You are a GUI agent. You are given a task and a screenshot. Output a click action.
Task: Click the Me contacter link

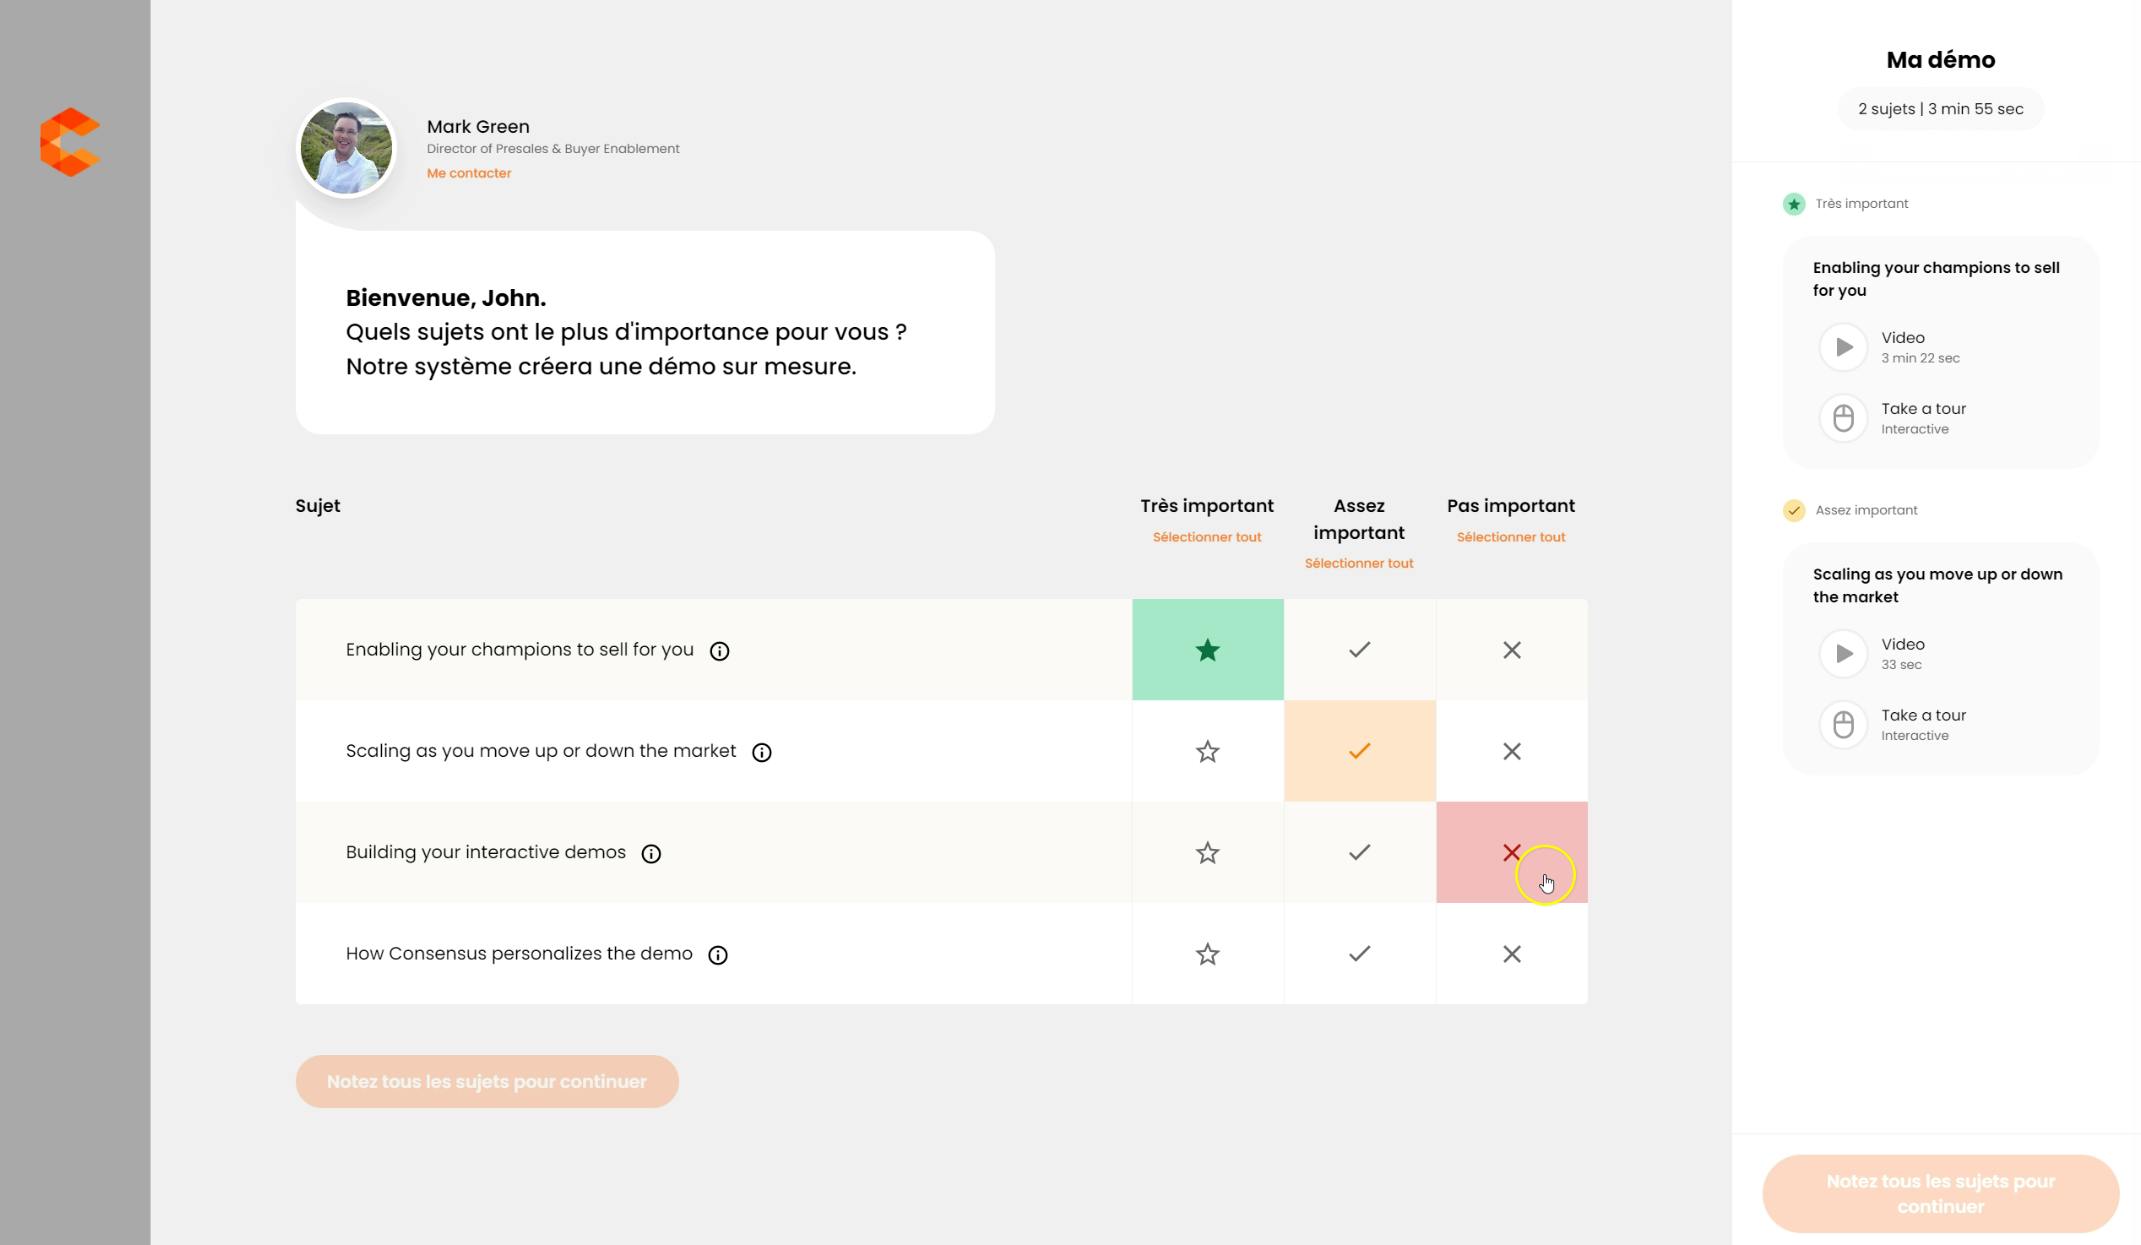468,173
